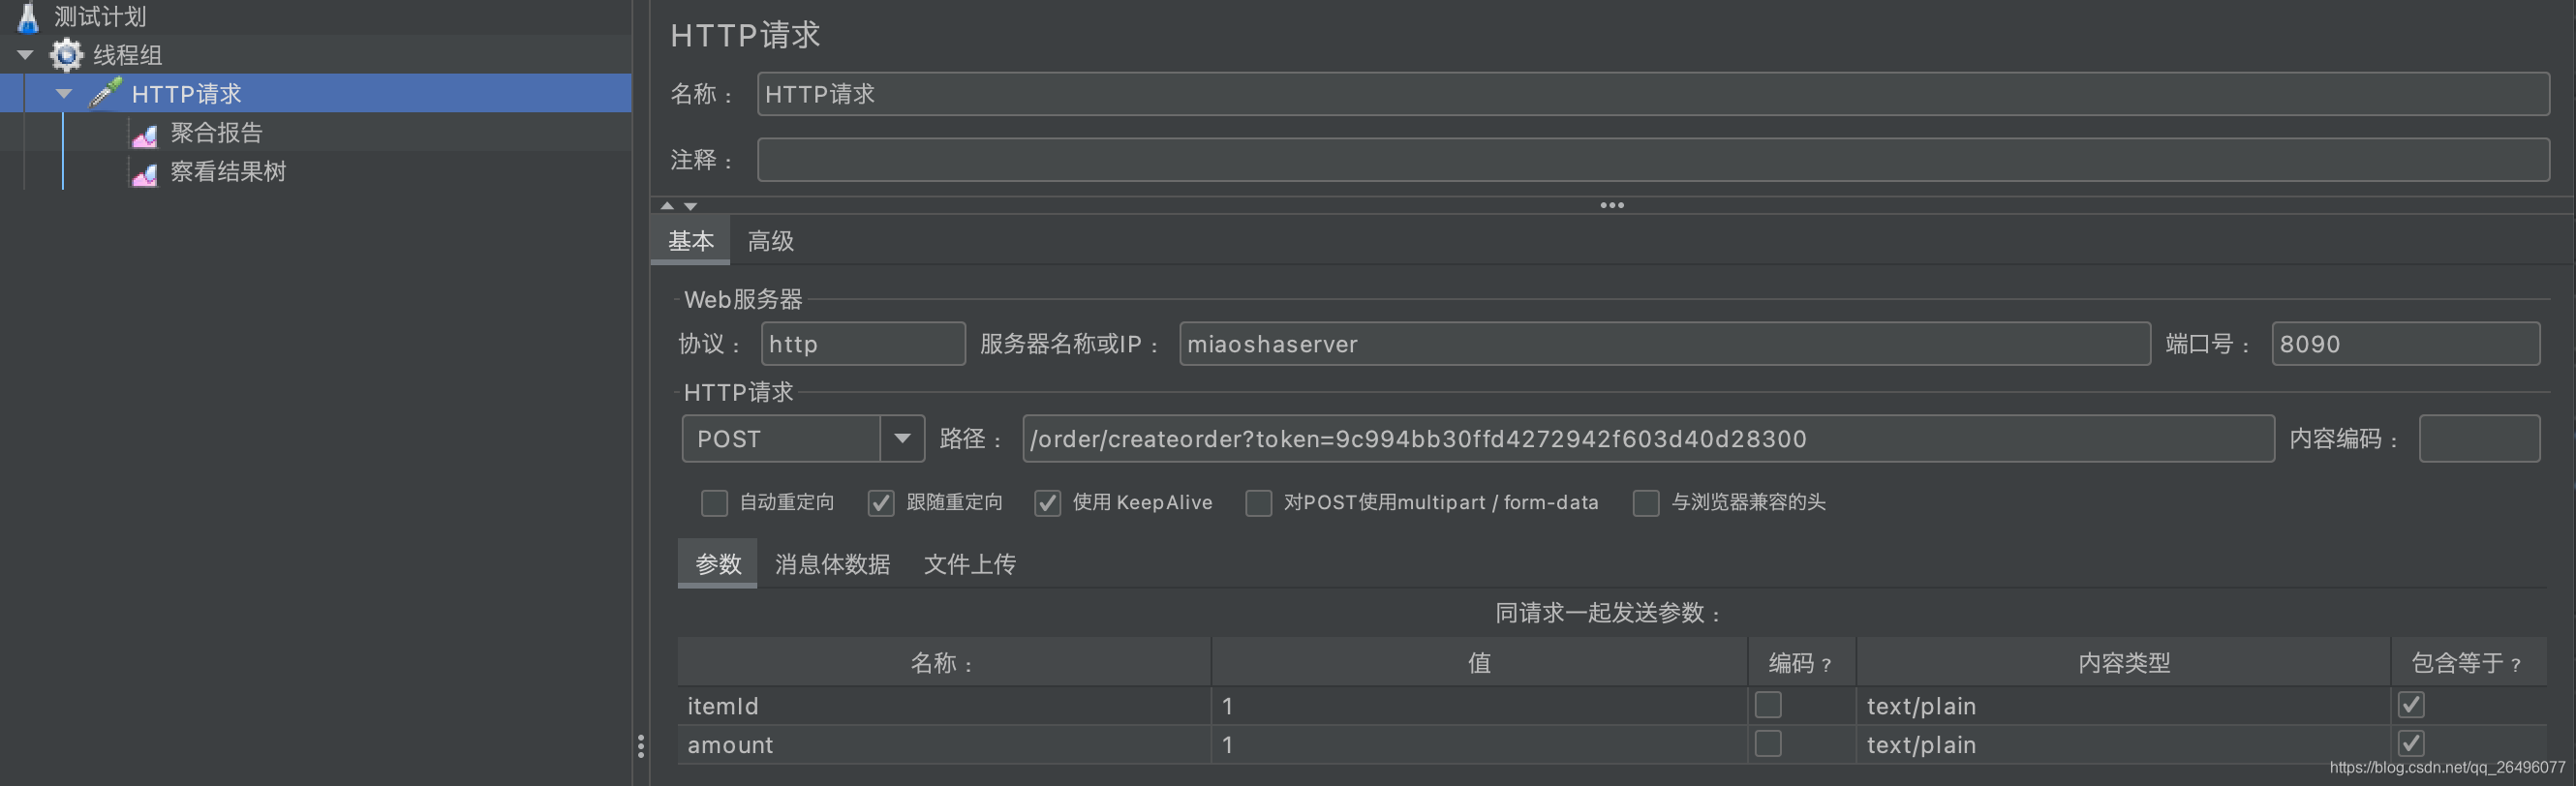
Task: Select the itemId parameter name cell
Action: (944, 706)
